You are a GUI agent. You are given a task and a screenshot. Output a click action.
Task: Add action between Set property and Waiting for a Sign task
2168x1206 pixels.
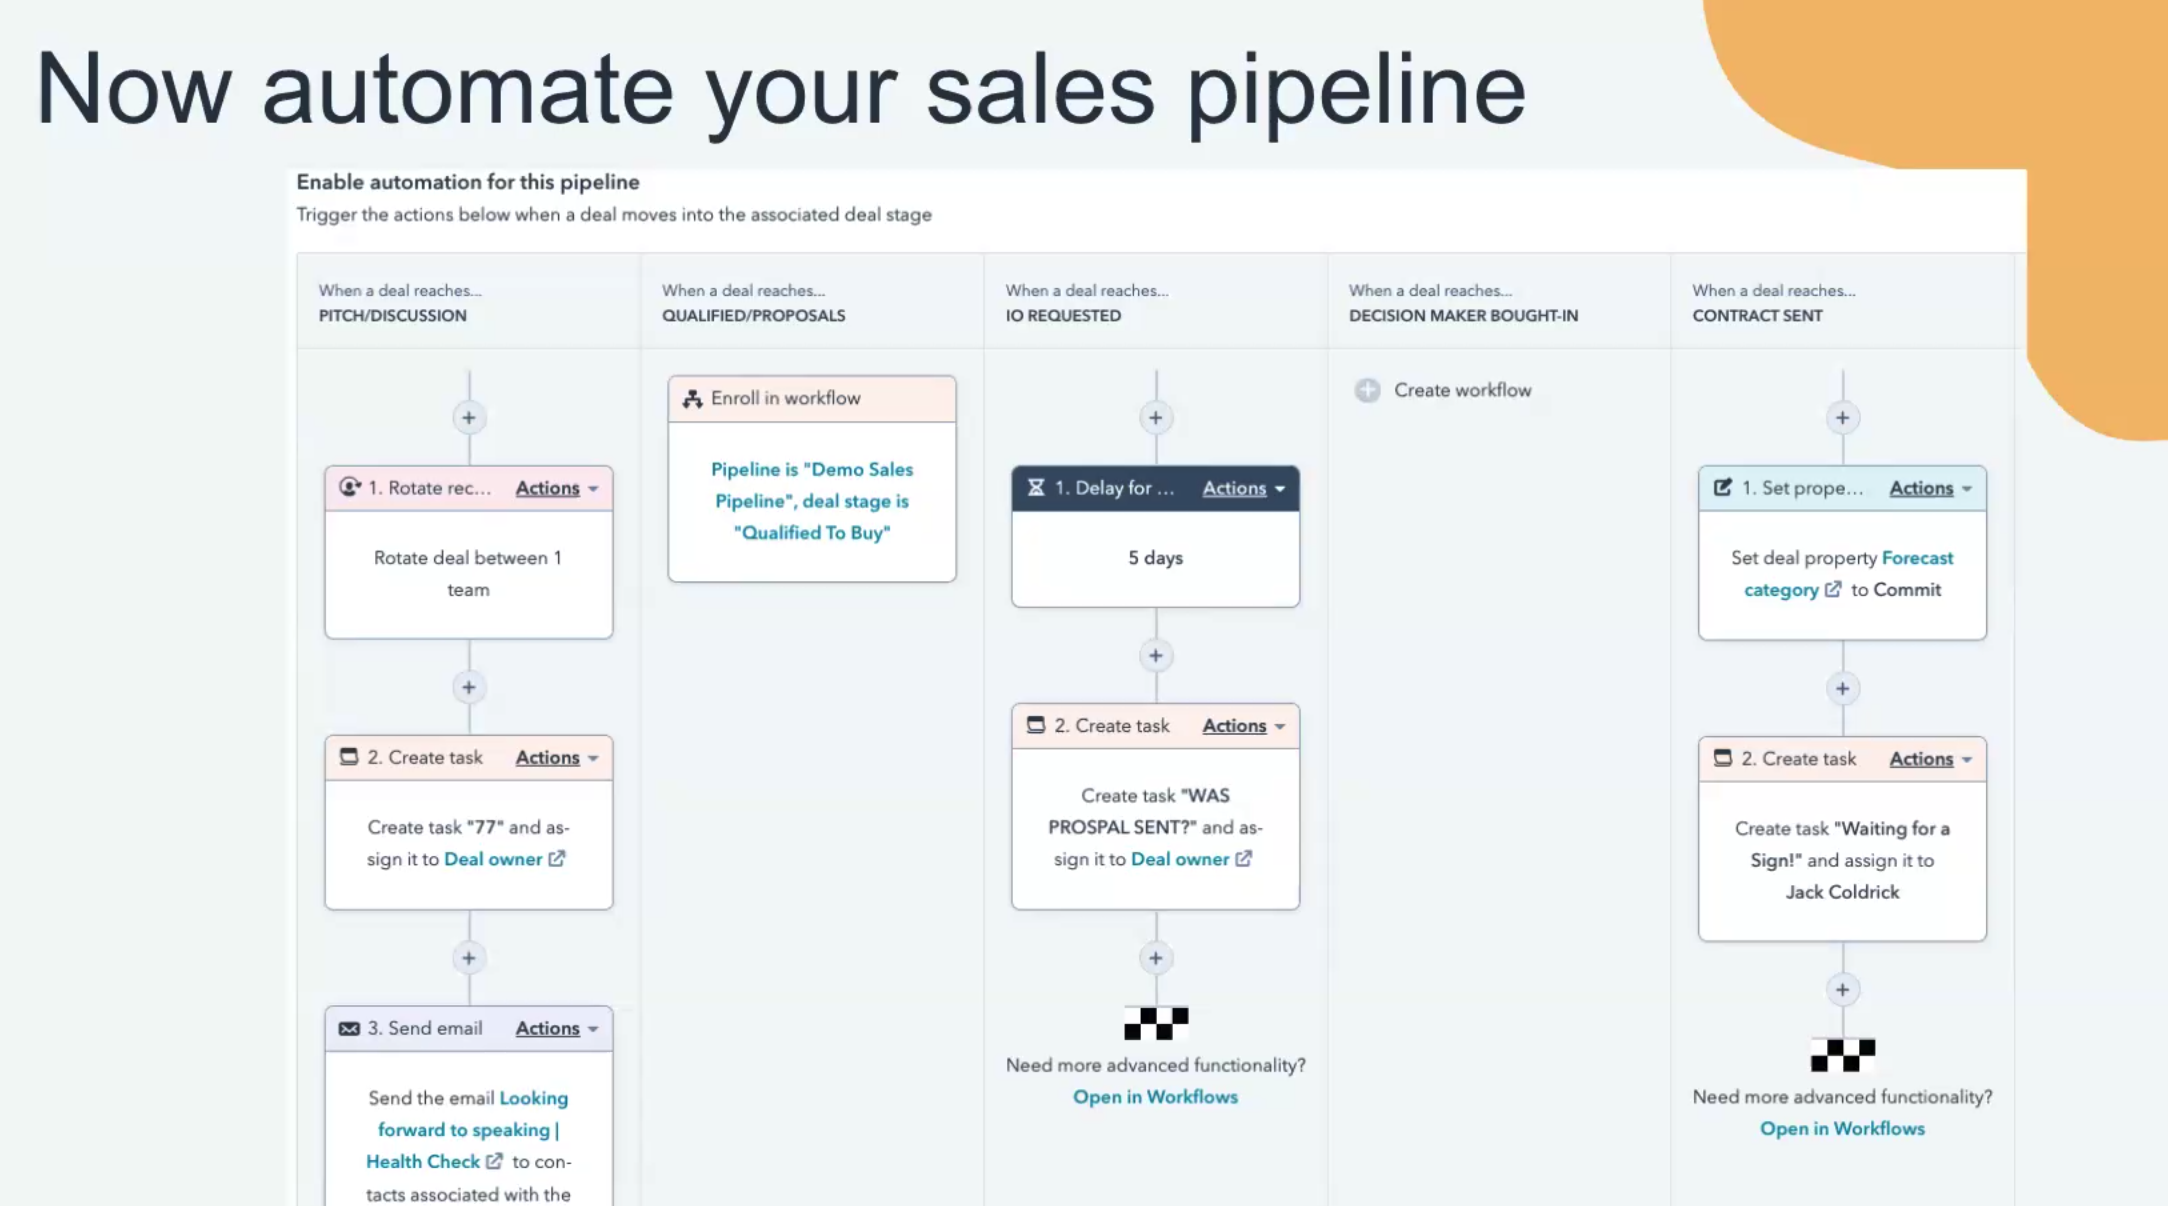click(x=1842, y=689)
